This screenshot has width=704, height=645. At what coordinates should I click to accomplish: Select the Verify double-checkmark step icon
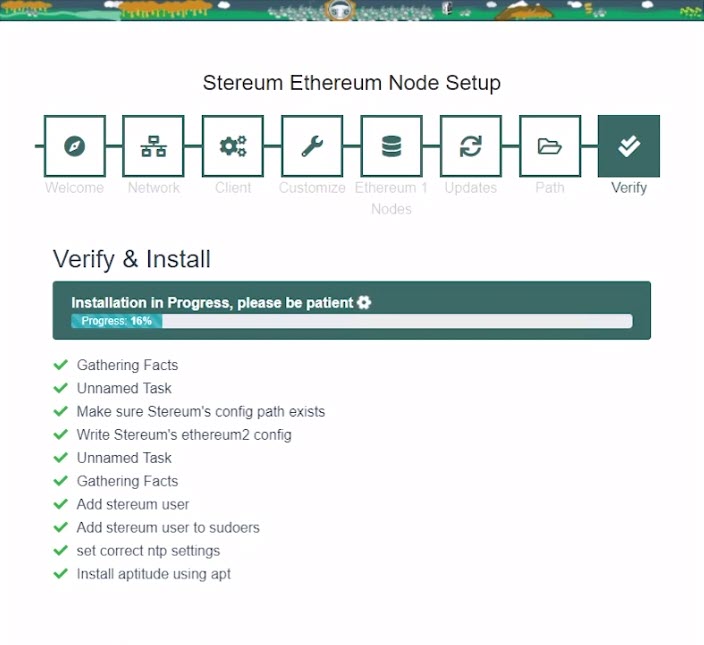[629, 146]
